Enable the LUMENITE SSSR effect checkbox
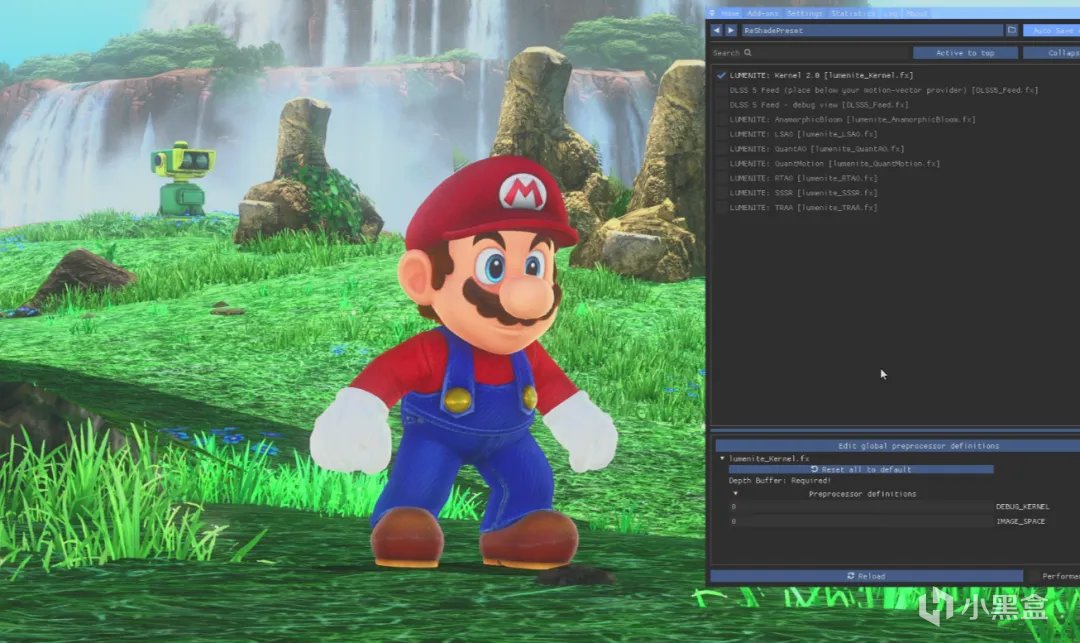This screenshot has width=1080, height=643. coord(721,193)
